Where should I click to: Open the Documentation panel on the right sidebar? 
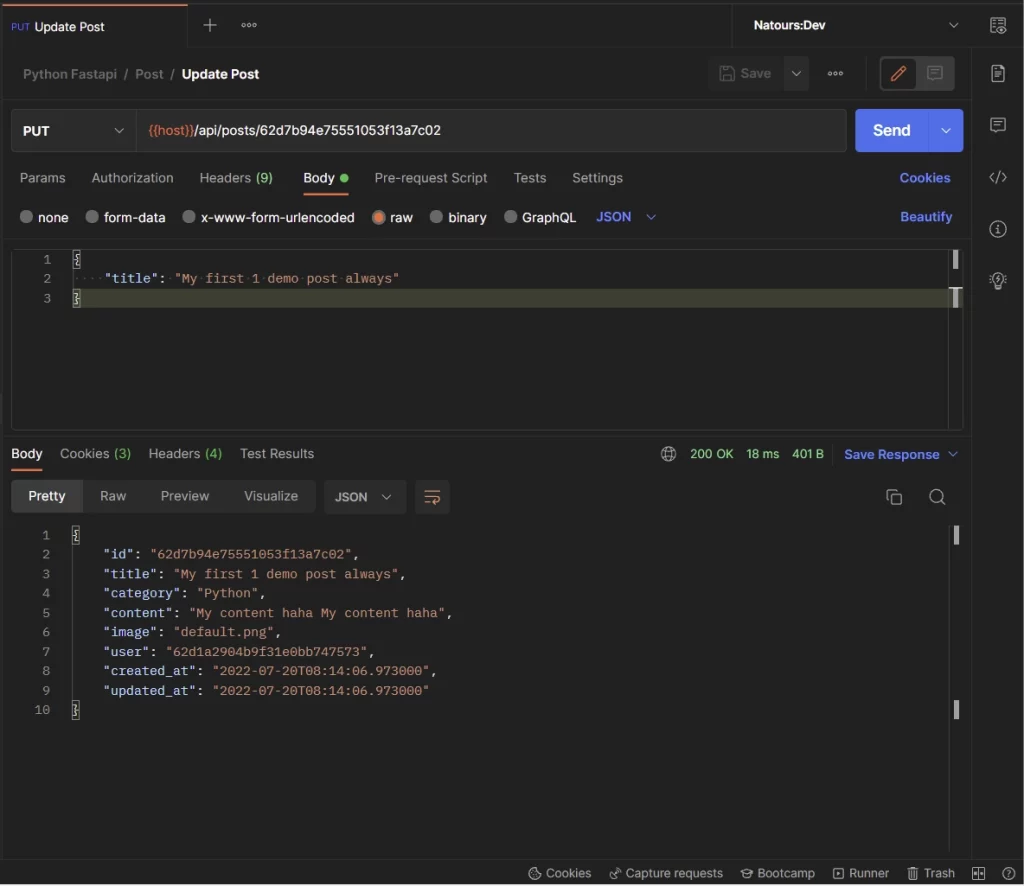997,73
